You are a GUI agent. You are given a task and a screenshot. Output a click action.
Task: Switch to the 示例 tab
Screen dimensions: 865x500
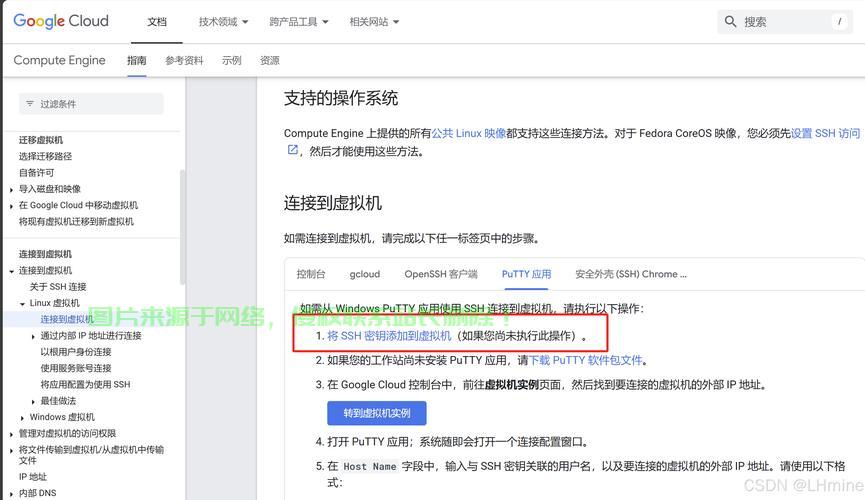[x=232, y=60]
